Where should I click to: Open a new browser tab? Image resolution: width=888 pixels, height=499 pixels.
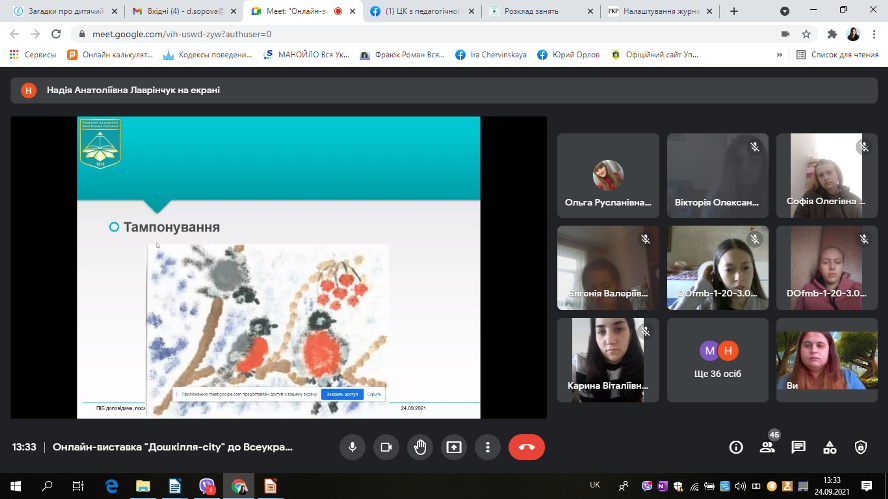[x=734, y=11]
